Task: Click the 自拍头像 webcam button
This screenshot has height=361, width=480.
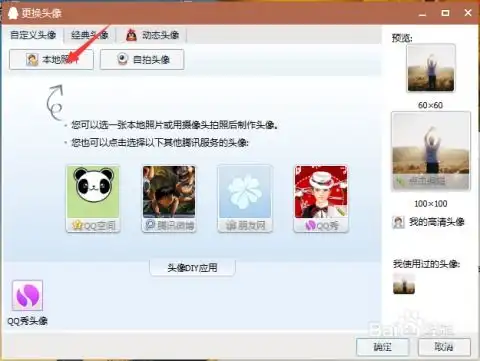Action: pos(142,60)
